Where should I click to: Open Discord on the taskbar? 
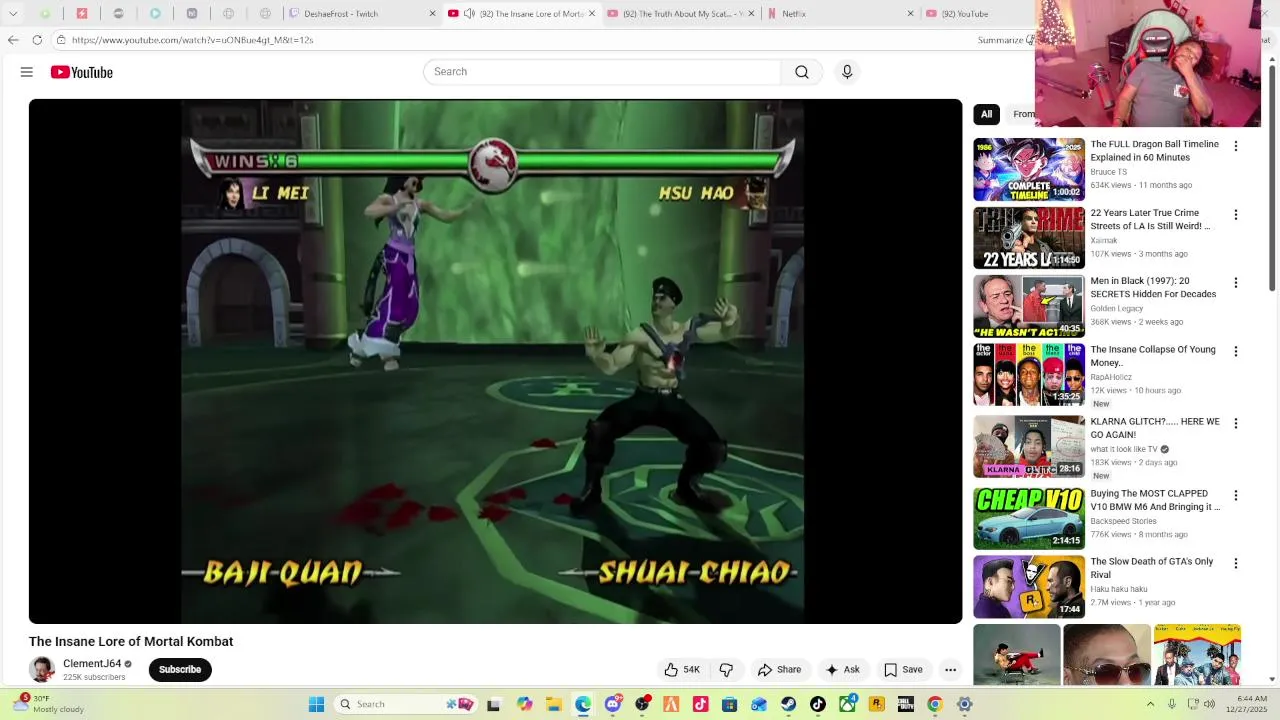point(612,704)
